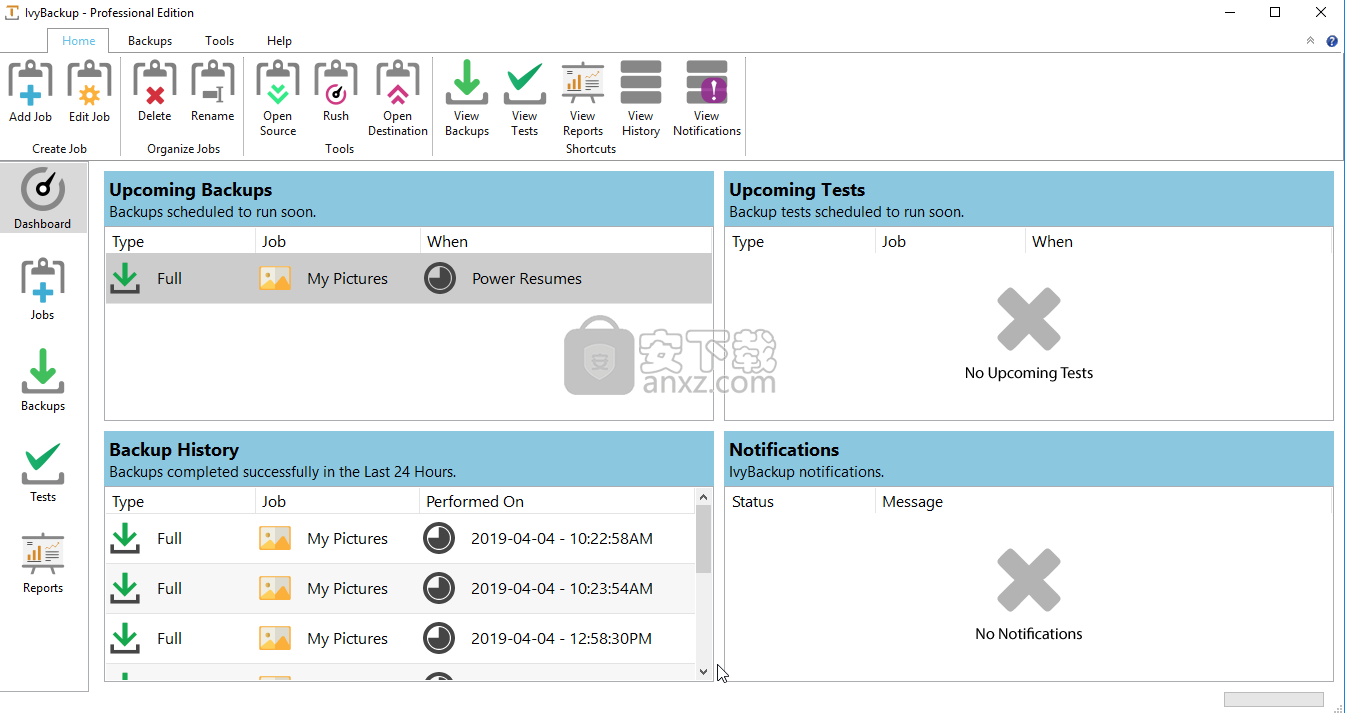Click Job column header in Upcoming Backups
The height and width of the screenshot is (713, 1345).
pyautogui.click(x=338, y=241)
